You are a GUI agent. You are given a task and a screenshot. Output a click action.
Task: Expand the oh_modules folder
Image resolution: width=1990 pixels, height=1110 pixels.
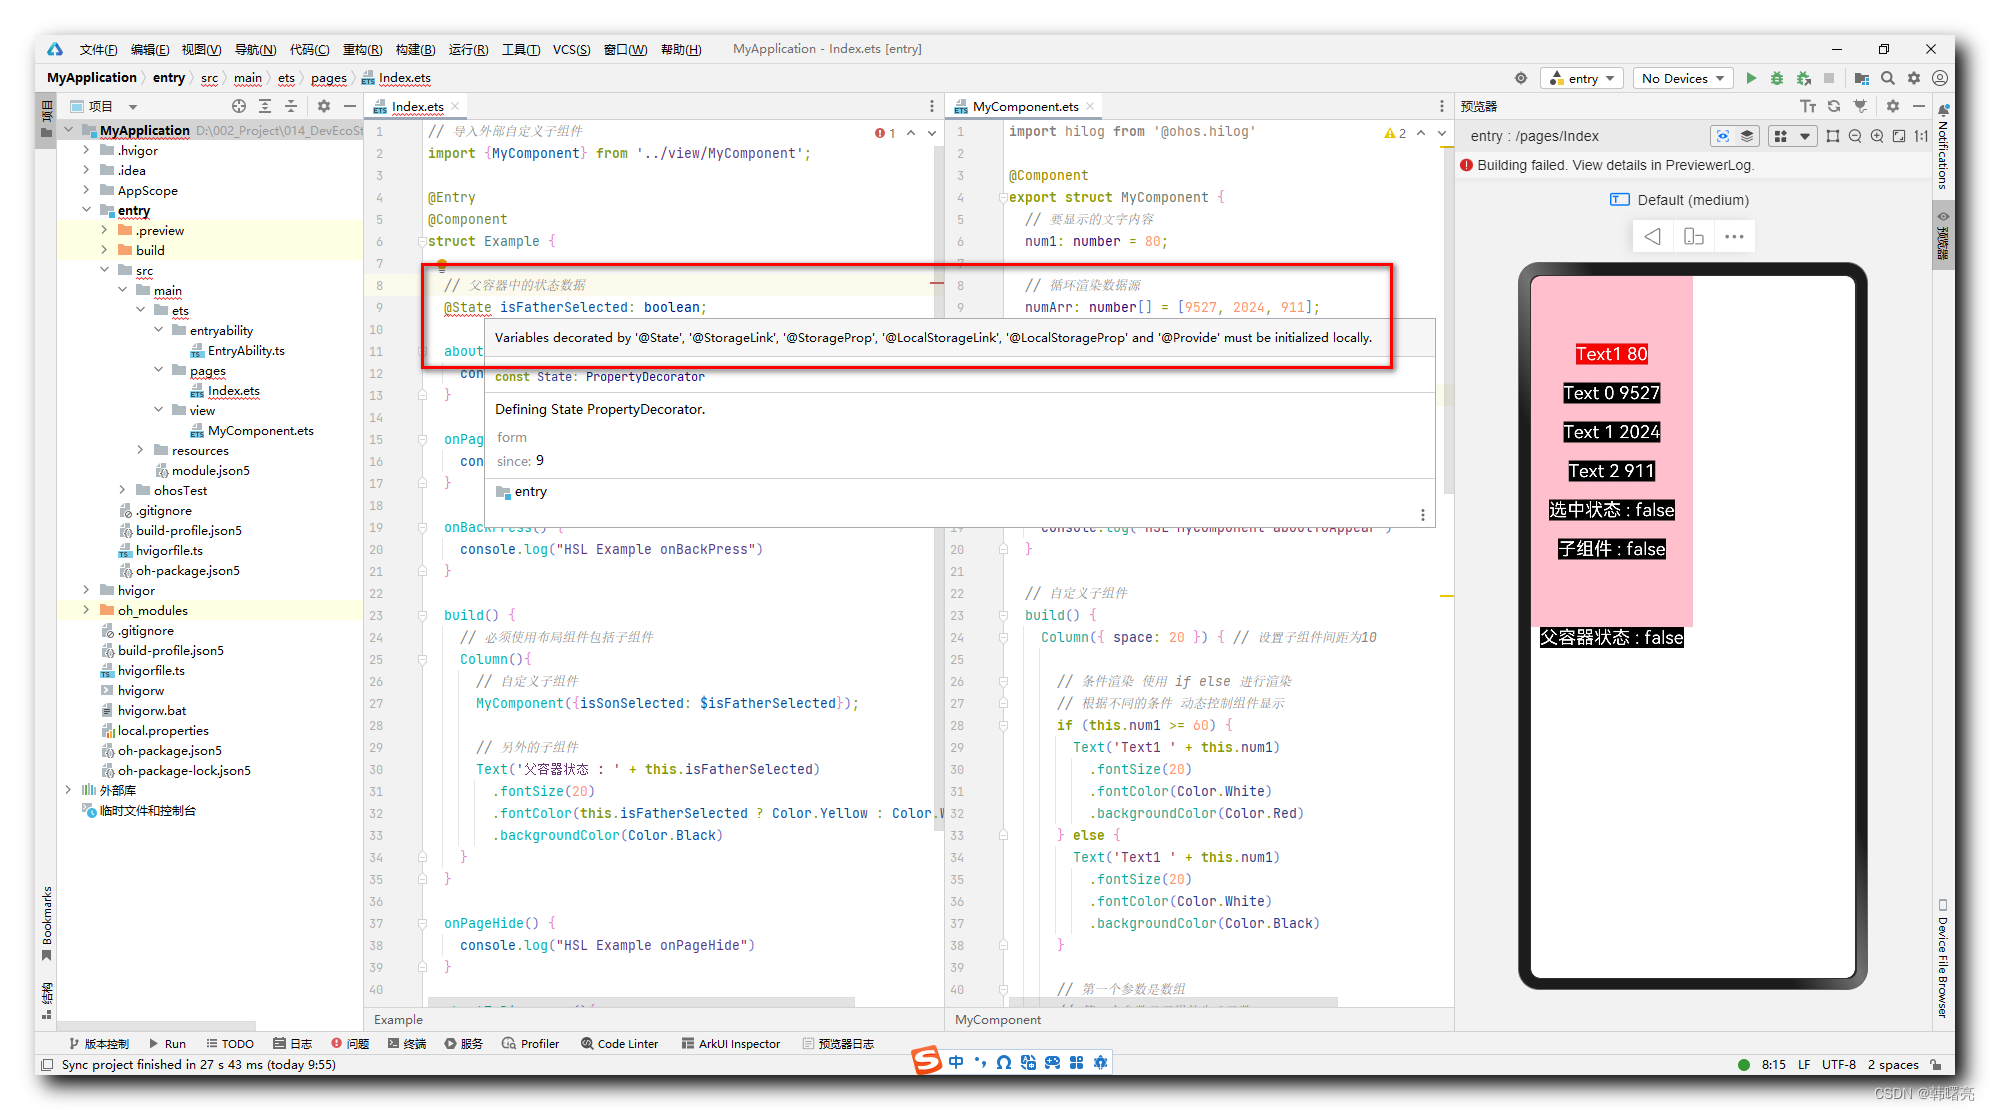[86, 610]
